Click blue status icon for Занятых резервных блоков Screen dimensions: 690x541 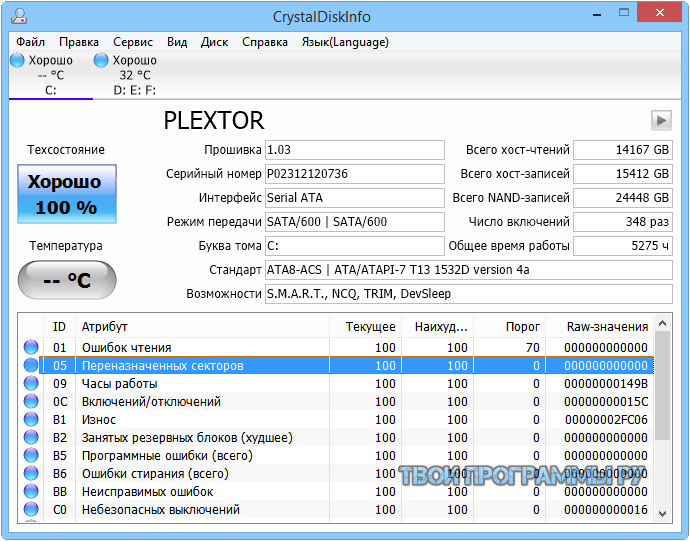pos(31,438)
